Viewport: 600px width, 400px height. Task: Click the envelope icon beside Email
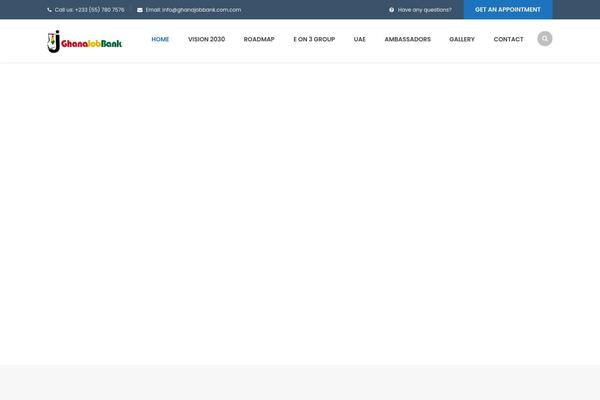point(140,10)
